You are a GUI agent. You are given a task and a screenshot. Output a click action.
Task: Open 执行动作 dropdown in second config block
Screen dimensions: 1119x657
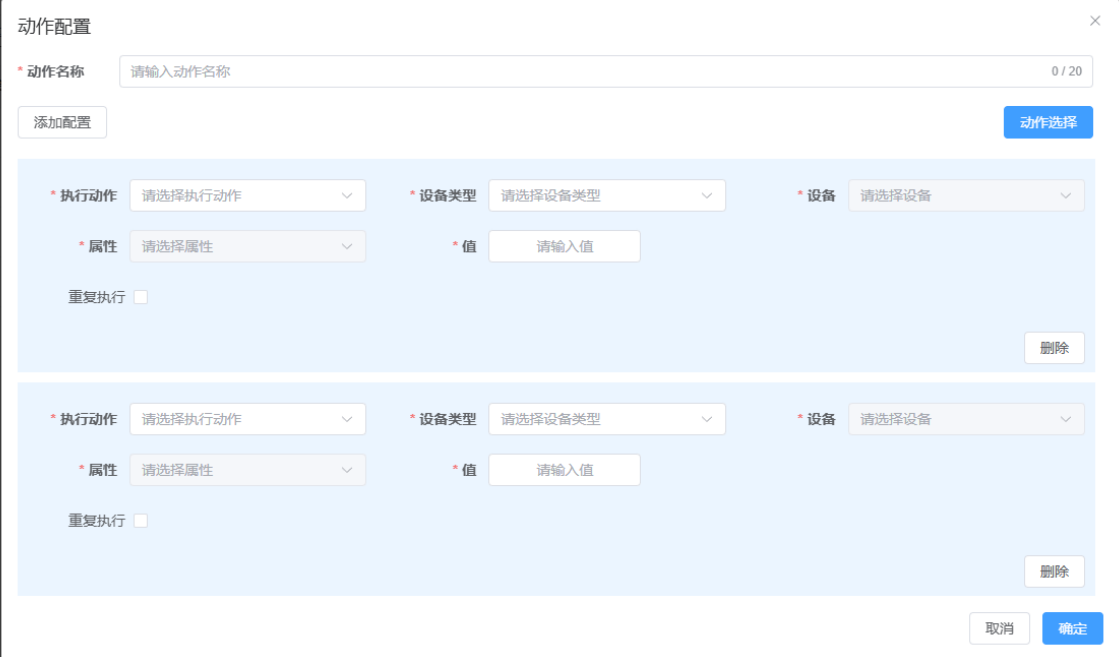(248, 419)
